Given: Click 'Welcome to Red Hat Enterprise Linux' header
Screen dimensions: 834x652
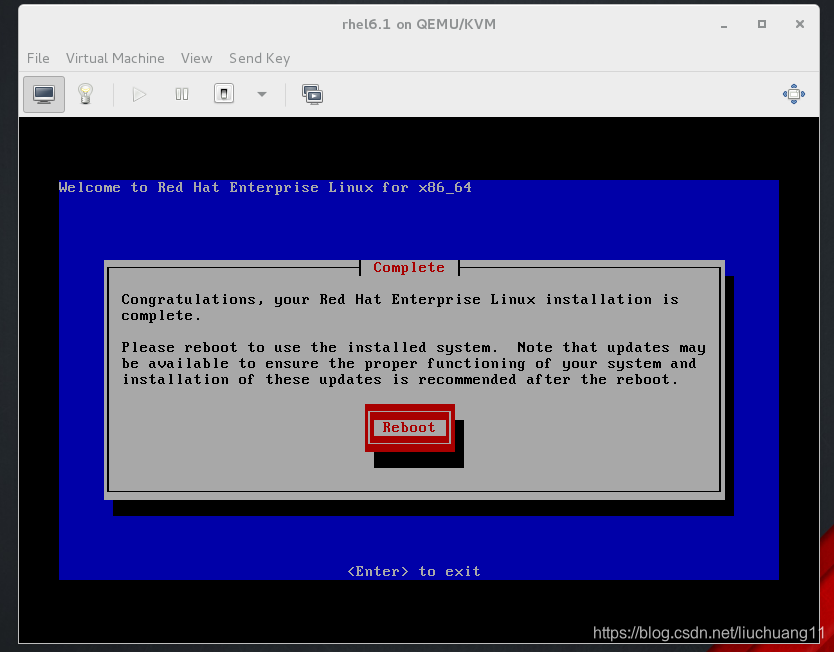Looking at the screenshot, I should 265,187.
